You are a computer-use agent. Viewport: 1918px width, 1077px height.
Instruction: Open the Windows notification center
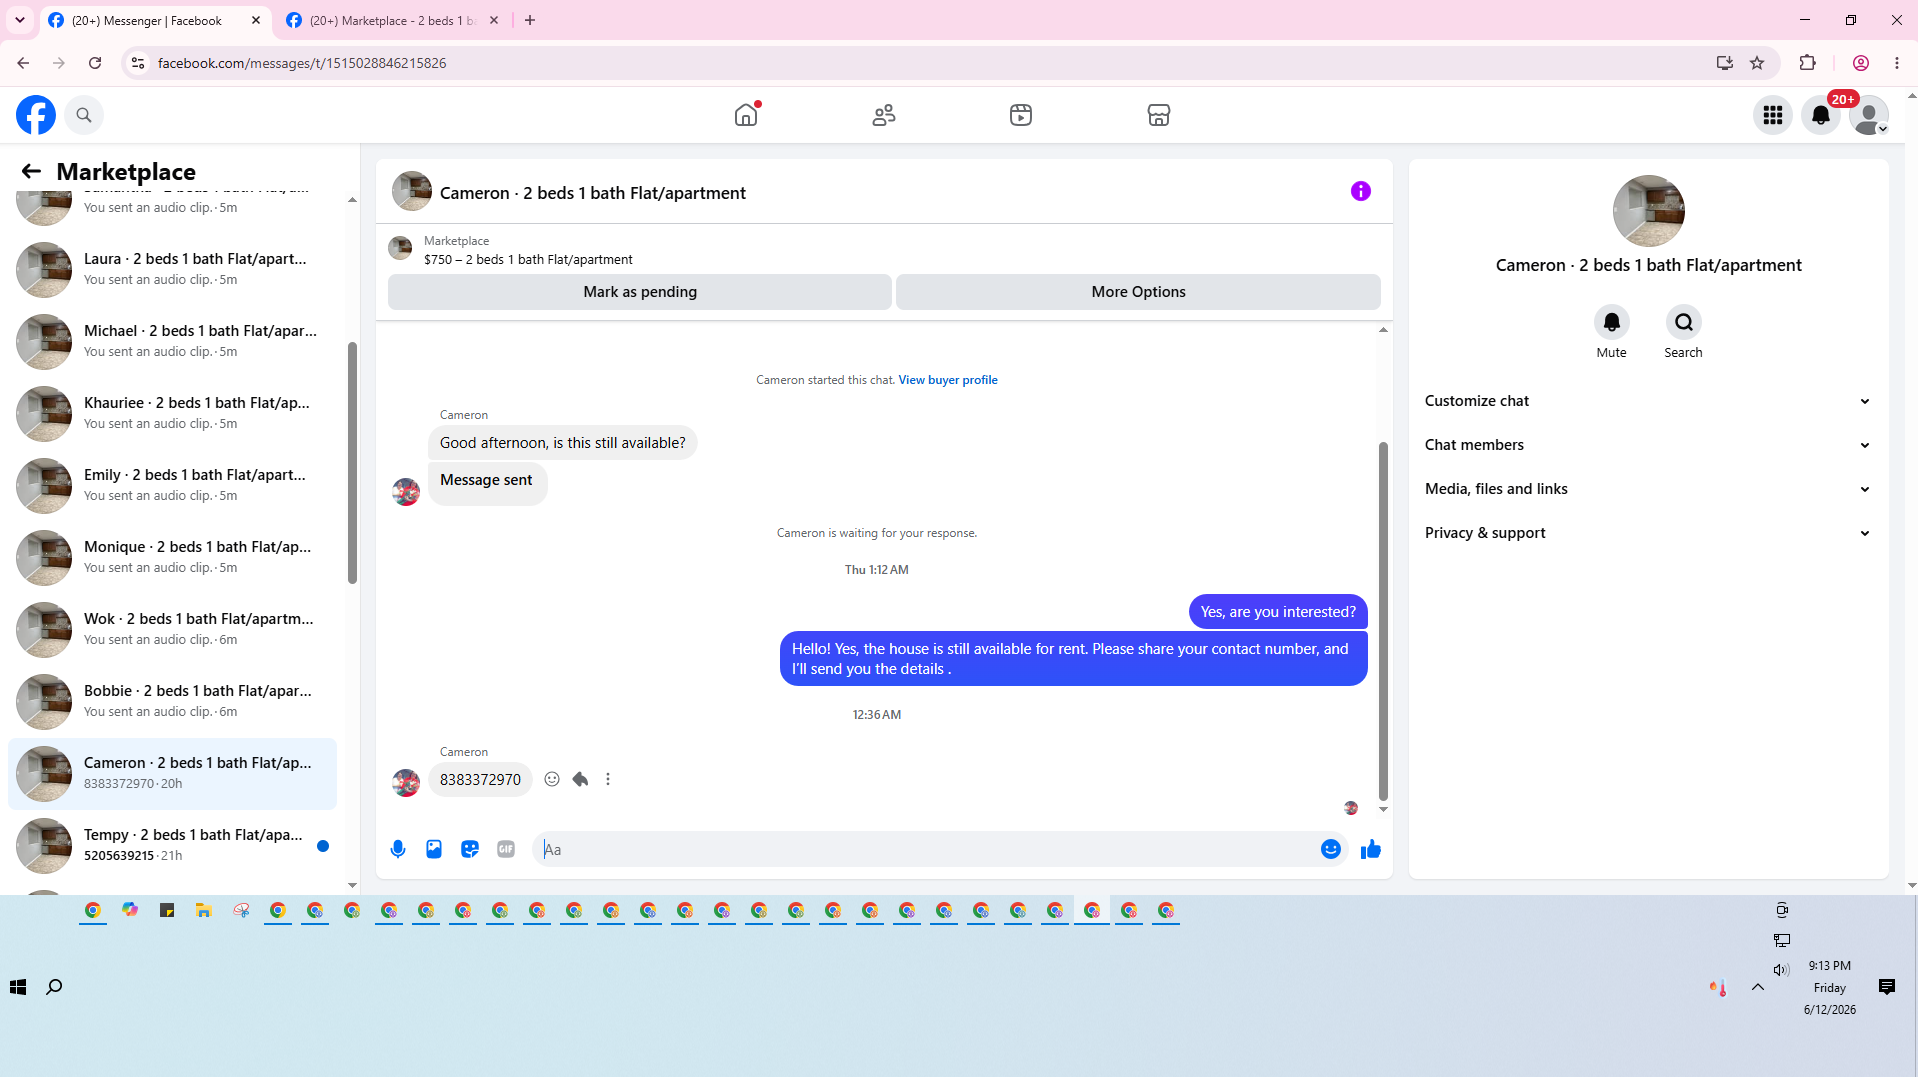pyautogui.click(x=1887, y=987)
